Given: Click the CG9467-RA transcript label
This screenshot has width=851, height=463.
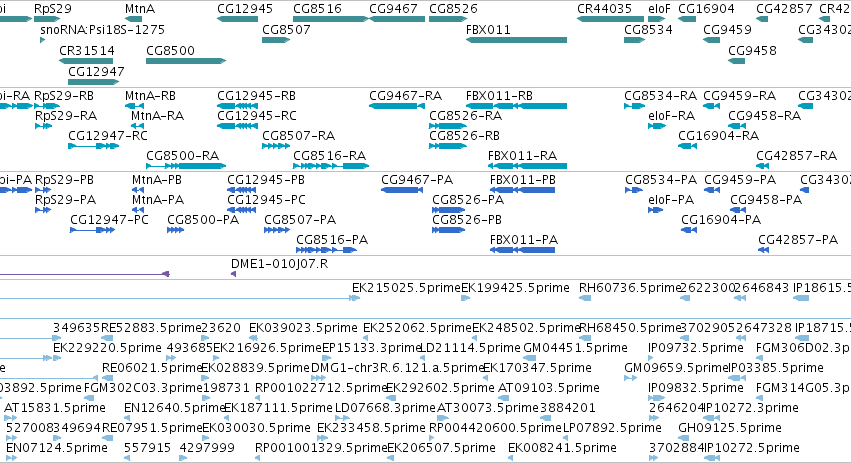Looking at the screenshot, I should [405, 96].
